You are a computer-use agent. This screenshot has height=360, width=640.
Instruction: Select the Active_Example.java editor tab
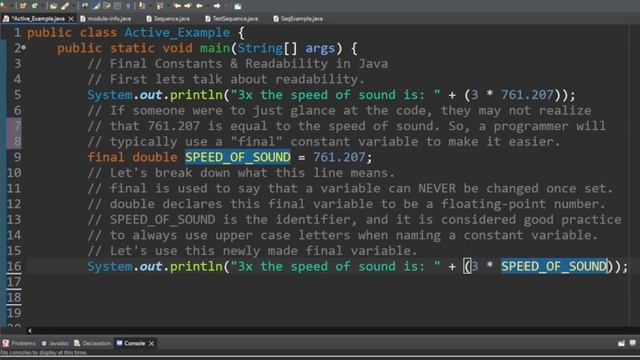38,19
